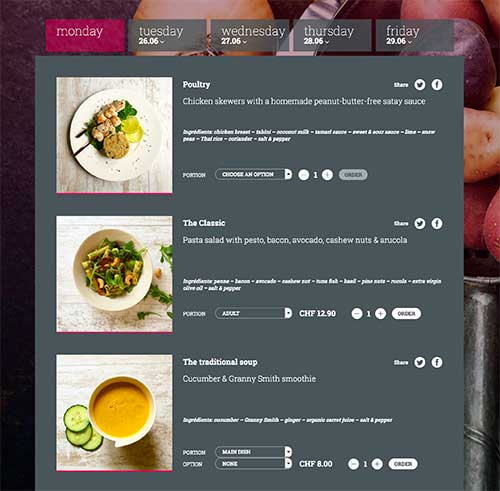The image size is (500, 491).
Task: Switch to the Tuesday 26.06 tab
Action: click(x=167, y=35)
